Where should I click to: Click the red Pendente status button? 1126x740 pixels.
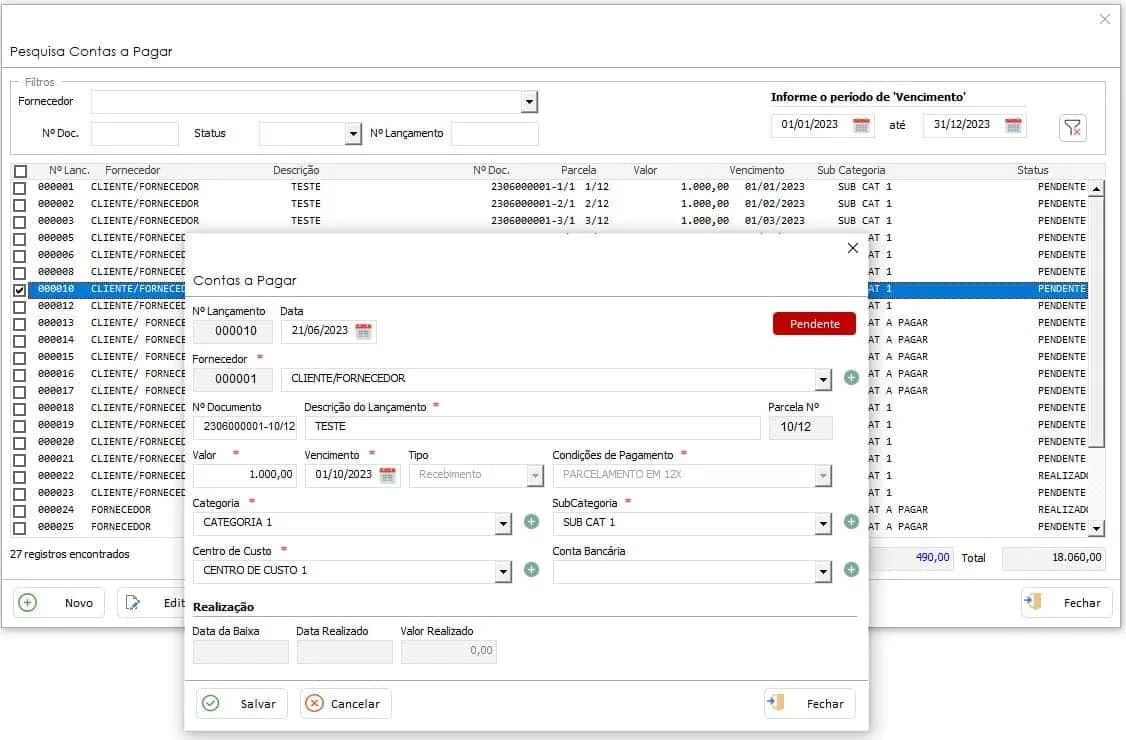click(814, 324)
